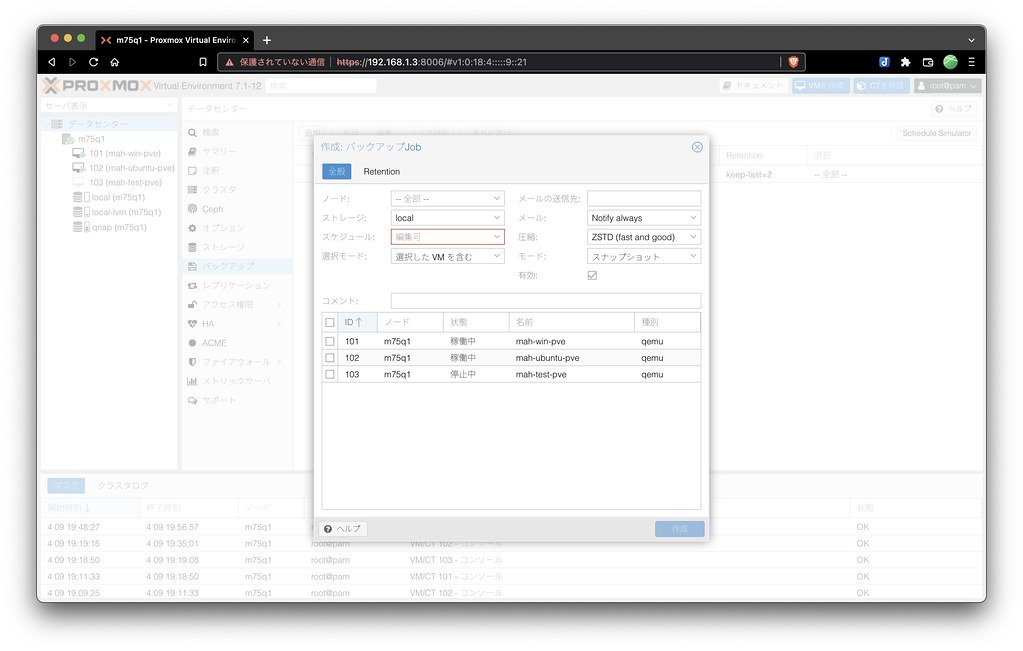Open the サーバ表示 view dropdown

tap(108, 106)
